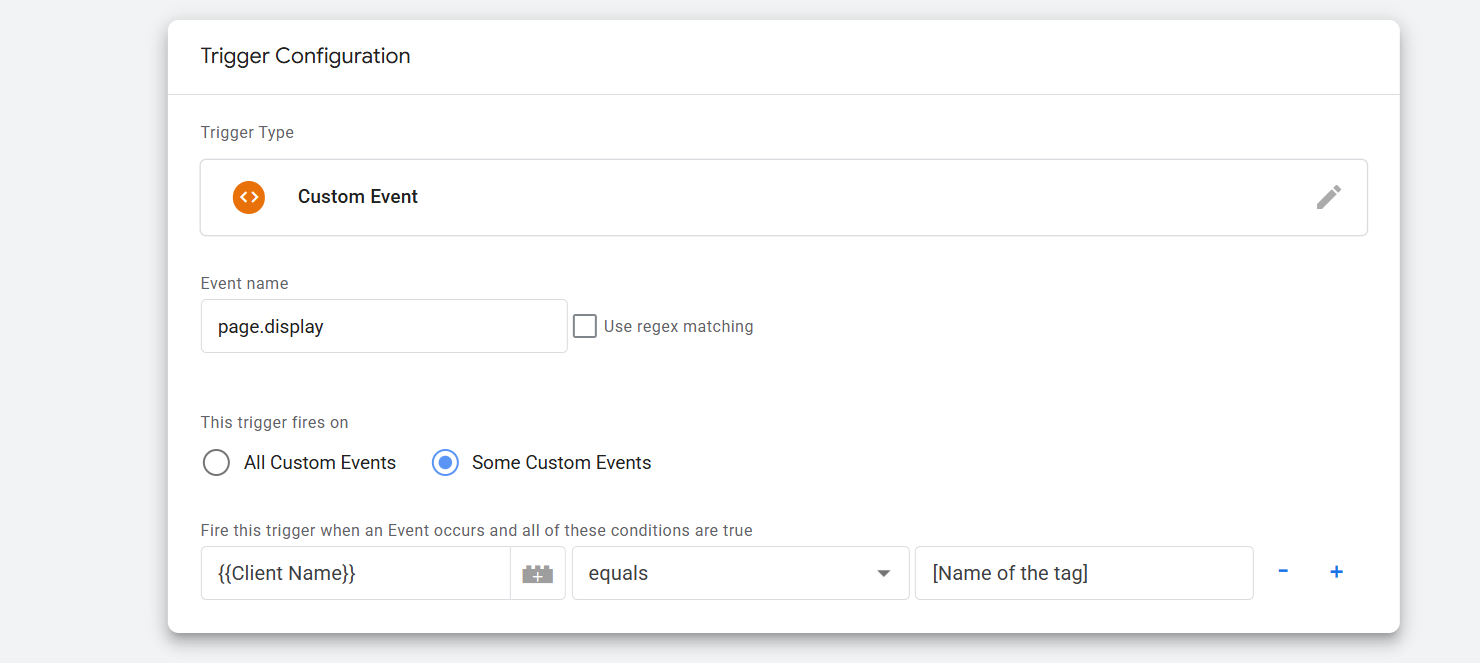The image size is (1480, 663).
Task: Add a new condition with the plus icon
Action: tap(1336, 572)
